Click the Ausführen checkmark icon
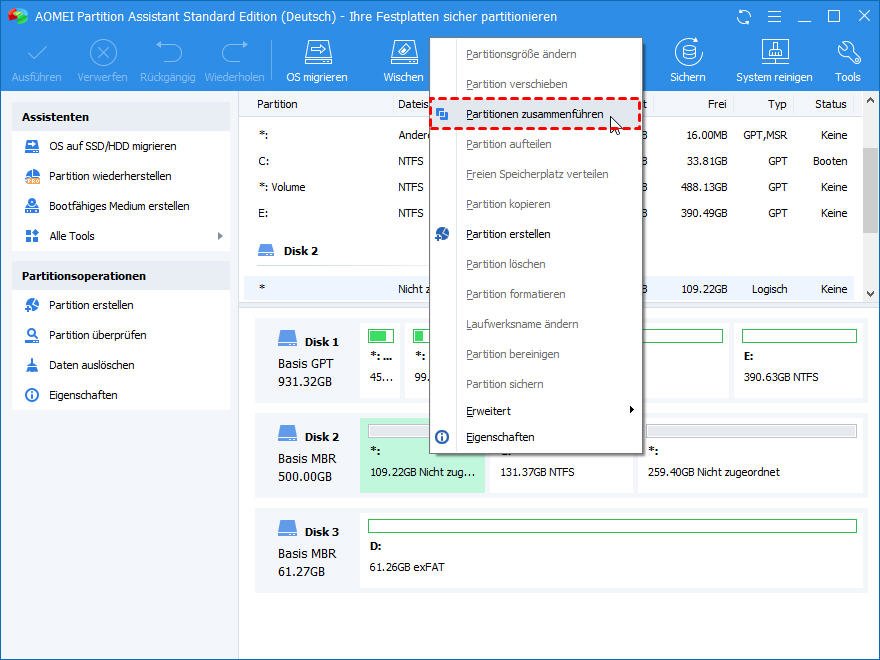The width and height of the screenshot is (880, 660). (37, 54)
